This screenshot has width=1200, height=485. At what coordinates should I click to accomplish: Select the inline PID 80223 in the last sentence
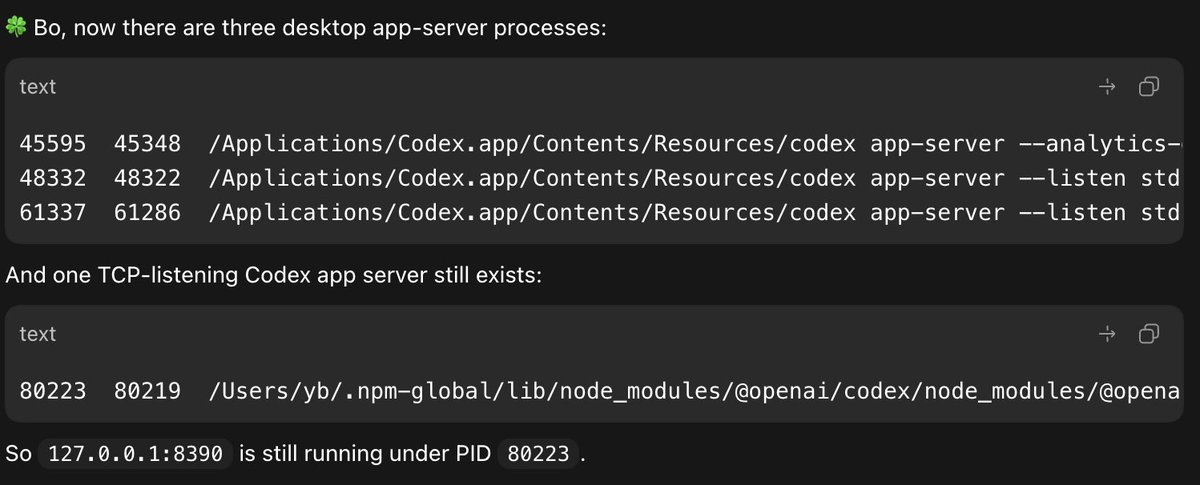(538, 455)
